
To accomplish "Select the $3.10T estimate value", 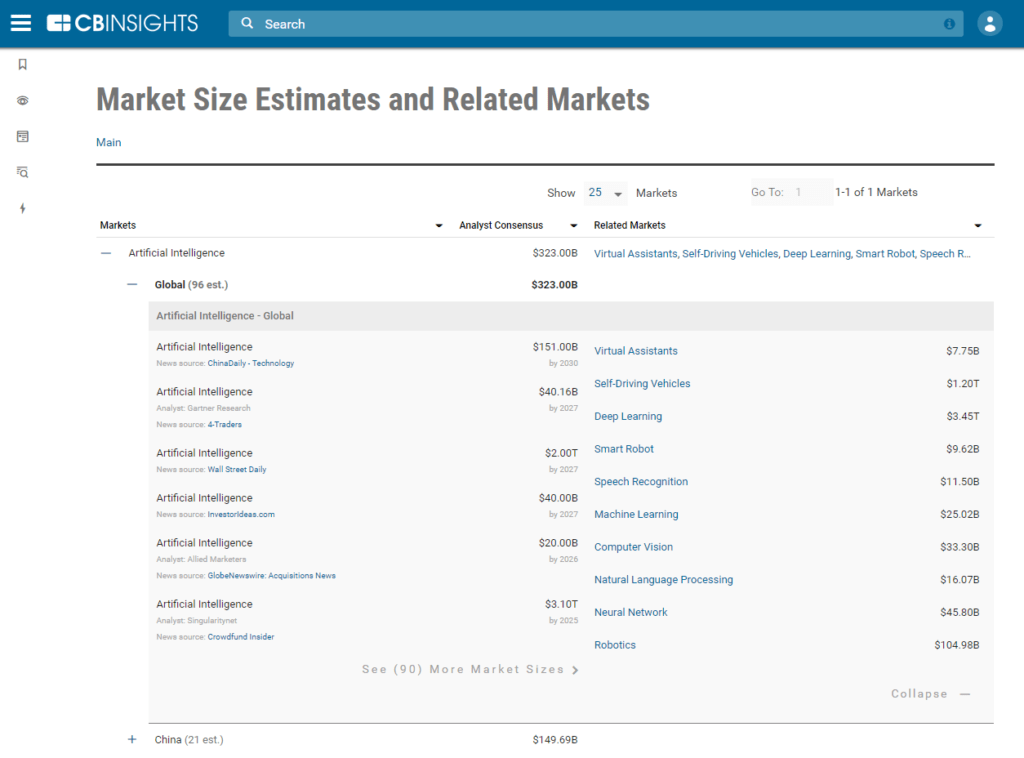I will coord(562,604).
